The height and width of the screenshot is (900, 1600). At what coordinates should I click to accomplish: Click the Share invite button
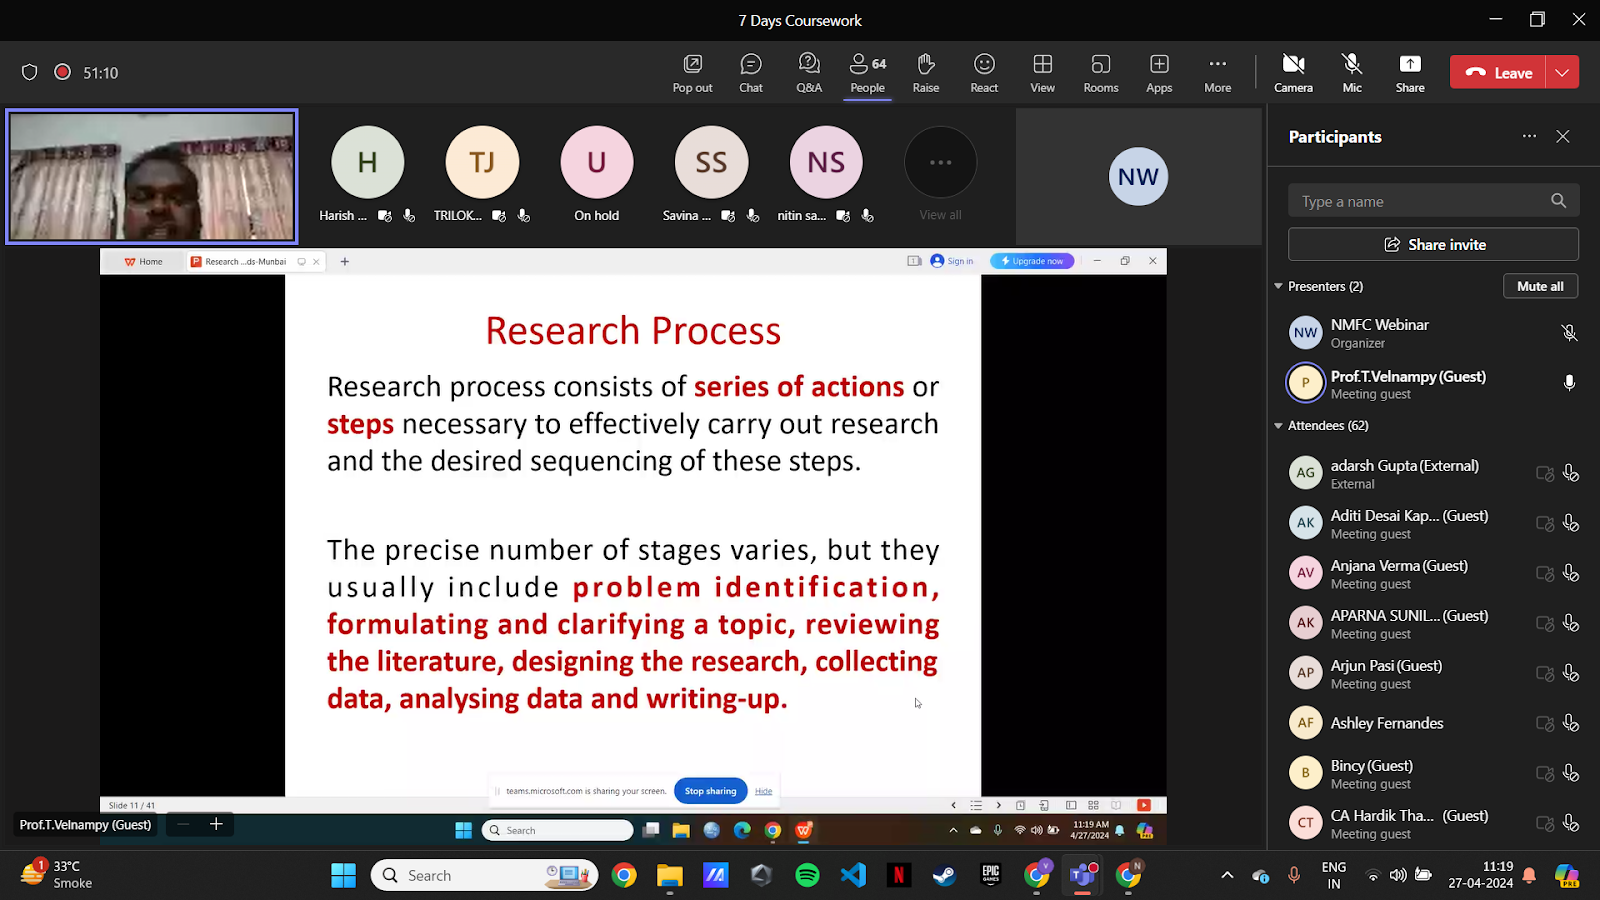tap(1433, 244)
